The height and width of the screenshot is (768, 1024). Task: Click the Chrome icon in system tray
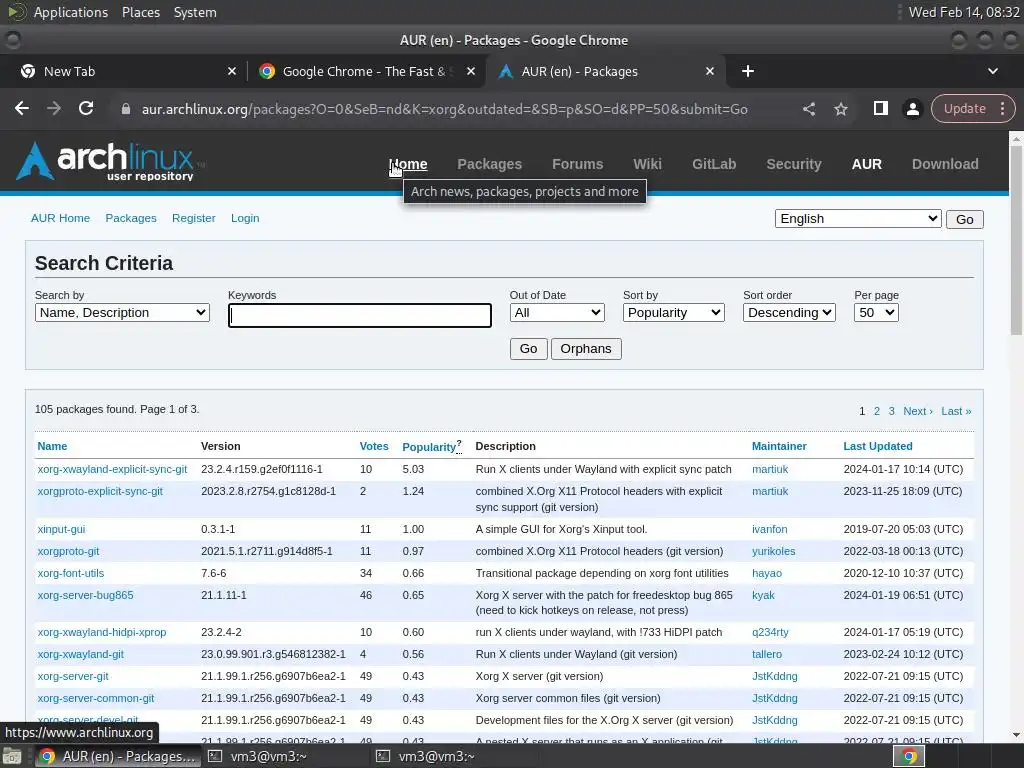[x=908, y=756]
